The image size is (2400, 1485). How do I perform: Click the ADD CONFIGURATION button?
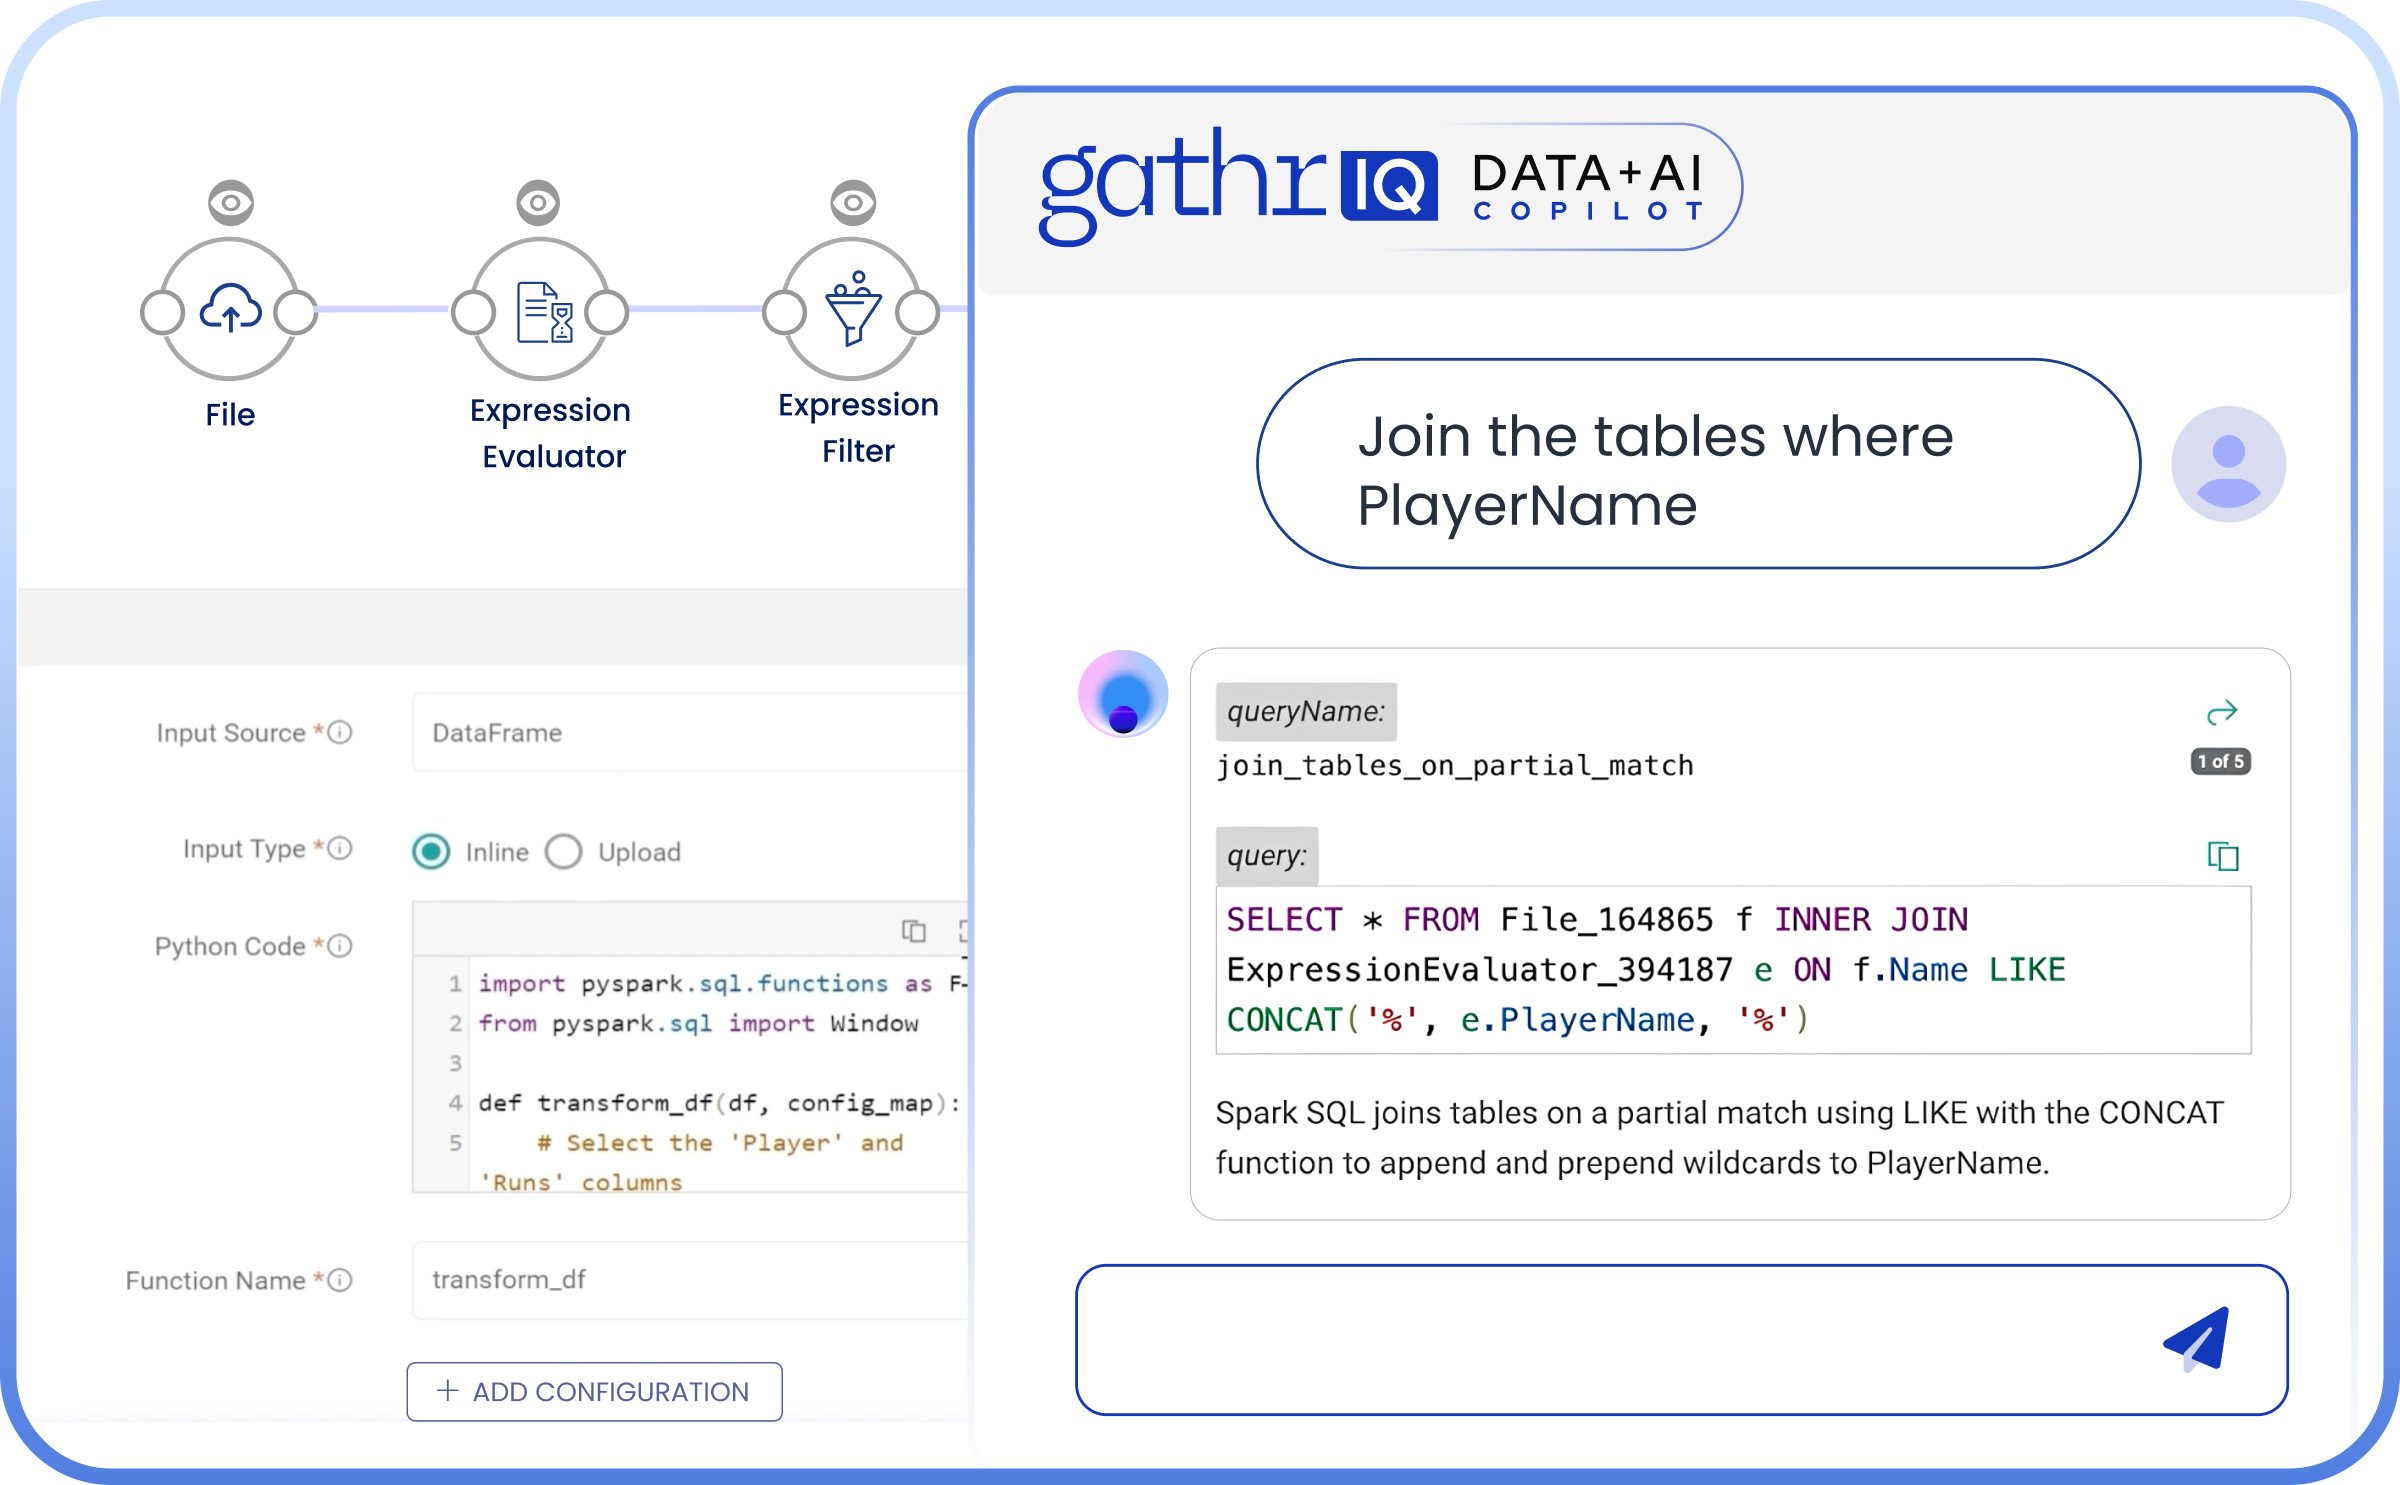coord(593,1391)
